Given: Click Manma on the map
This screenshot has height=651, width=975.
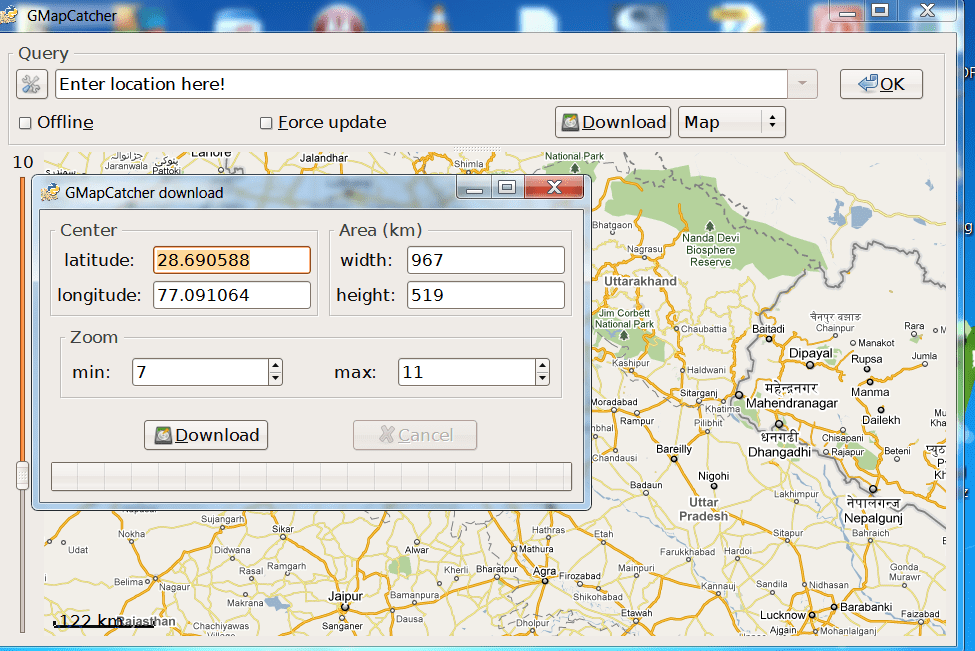Looking at the screenshot, I should tap(870, 392).
